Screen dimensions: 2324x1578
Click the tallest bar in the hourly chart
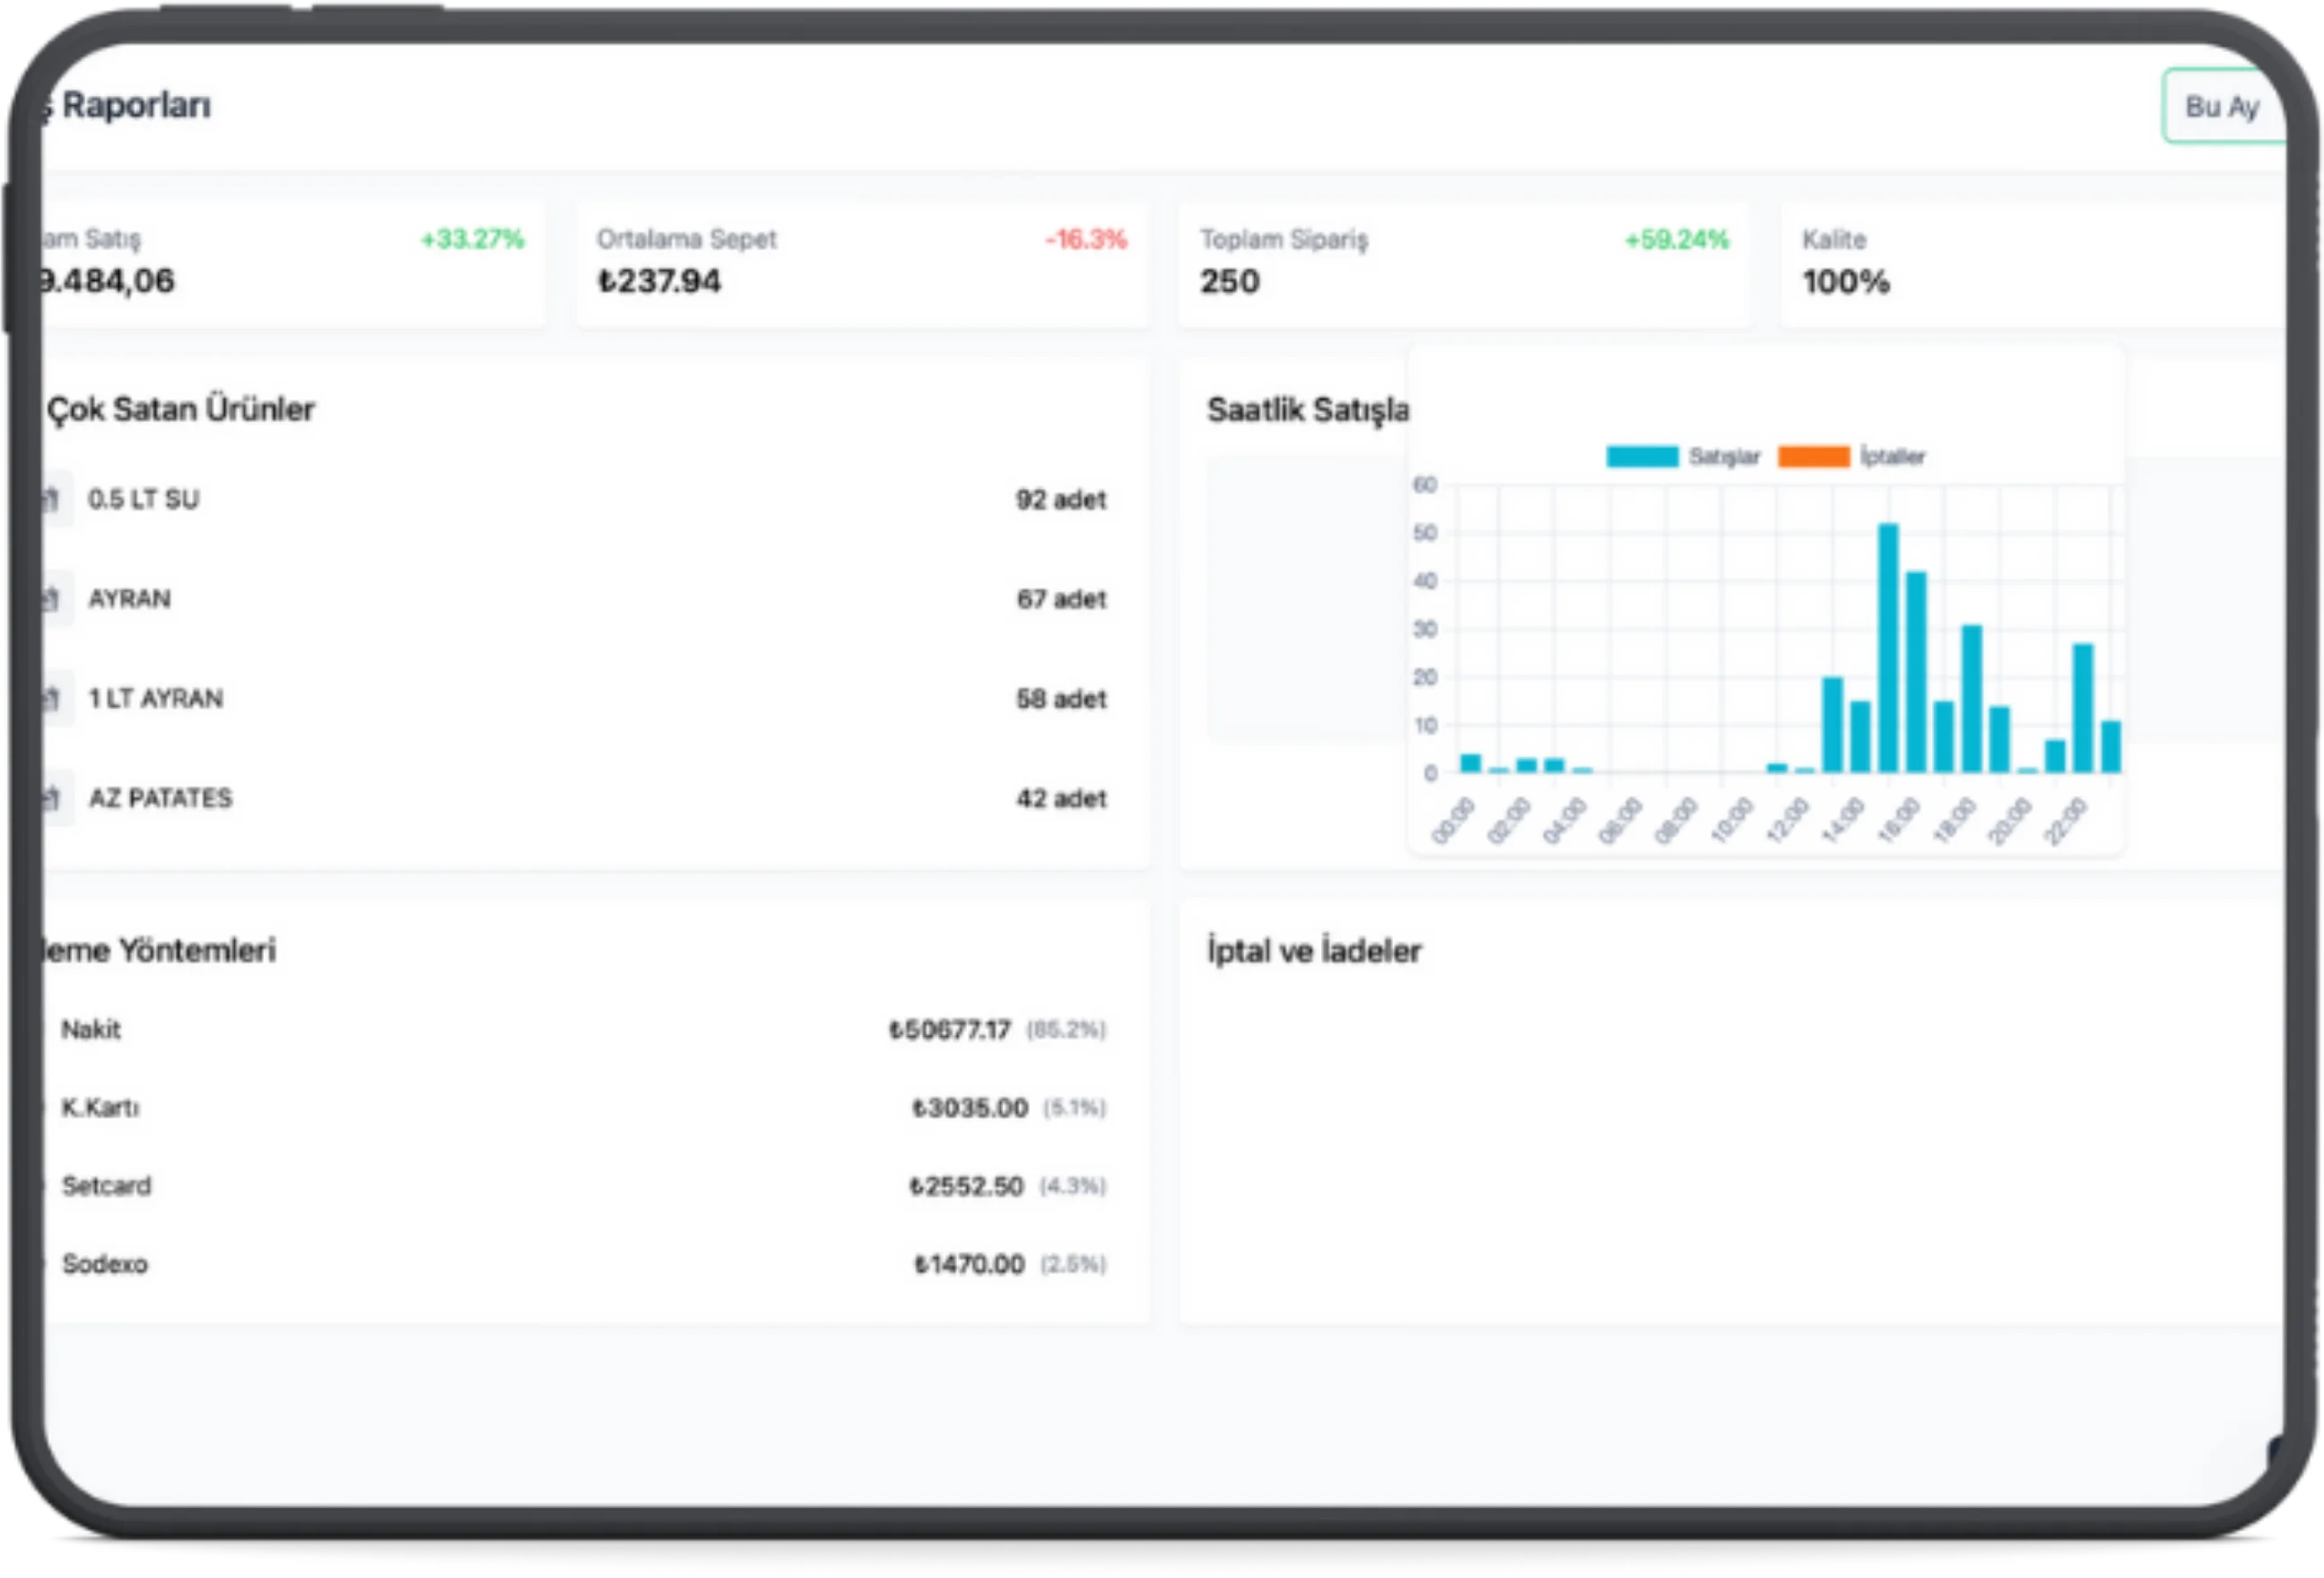tap(1888, 650)
